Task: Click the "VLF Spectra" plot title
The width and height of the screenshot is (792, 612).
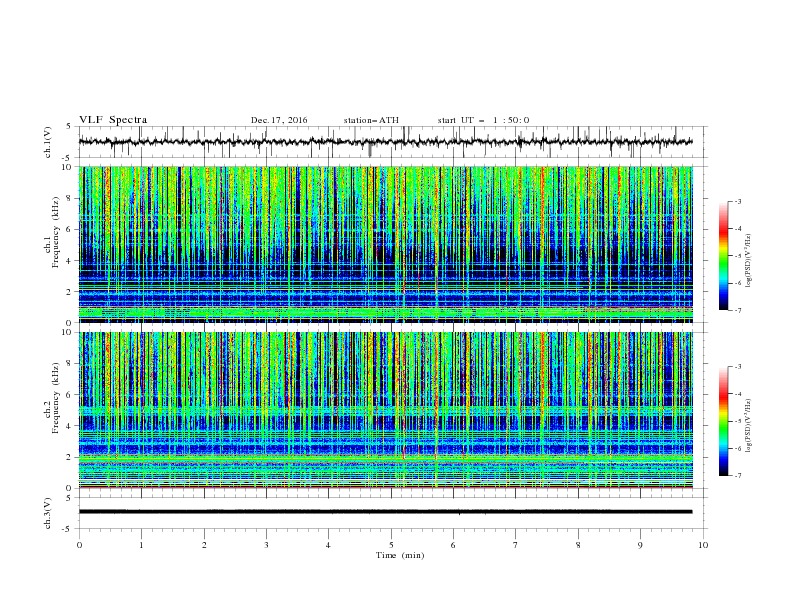Action: (x=113, y=120)
